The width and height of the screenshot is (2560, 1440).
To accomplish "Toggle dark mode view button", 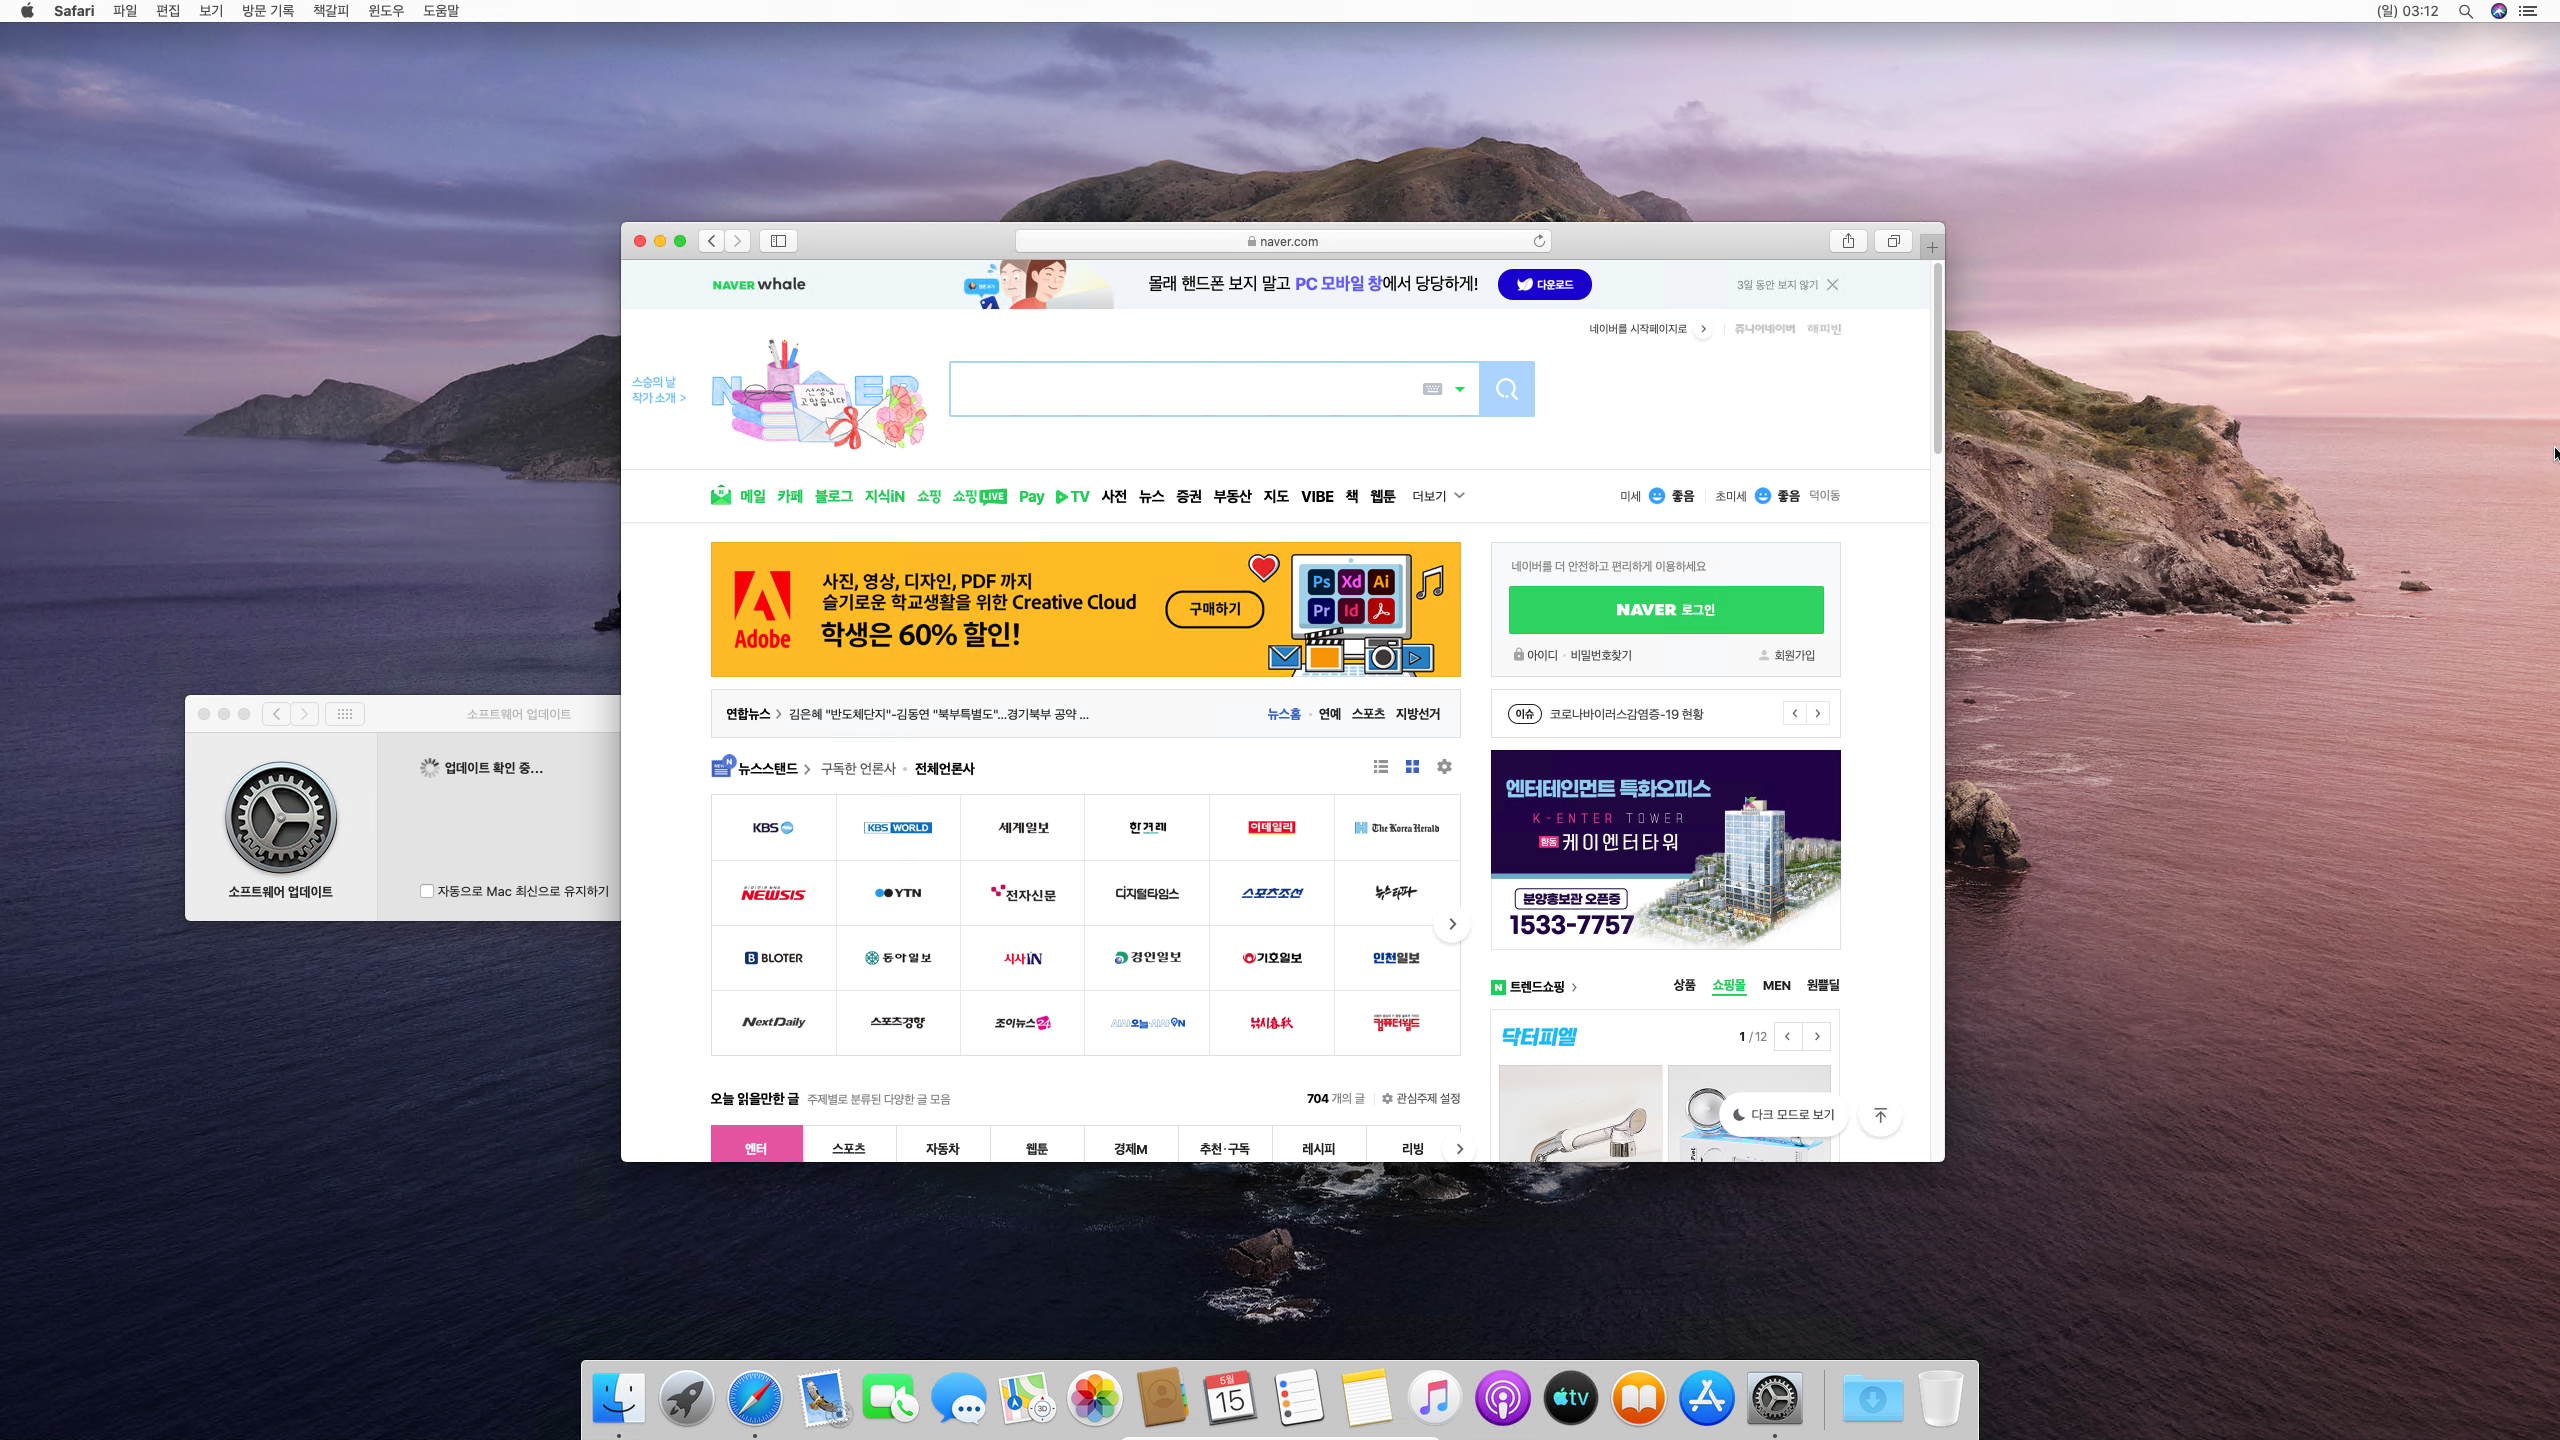I will pos(1783,1115).
